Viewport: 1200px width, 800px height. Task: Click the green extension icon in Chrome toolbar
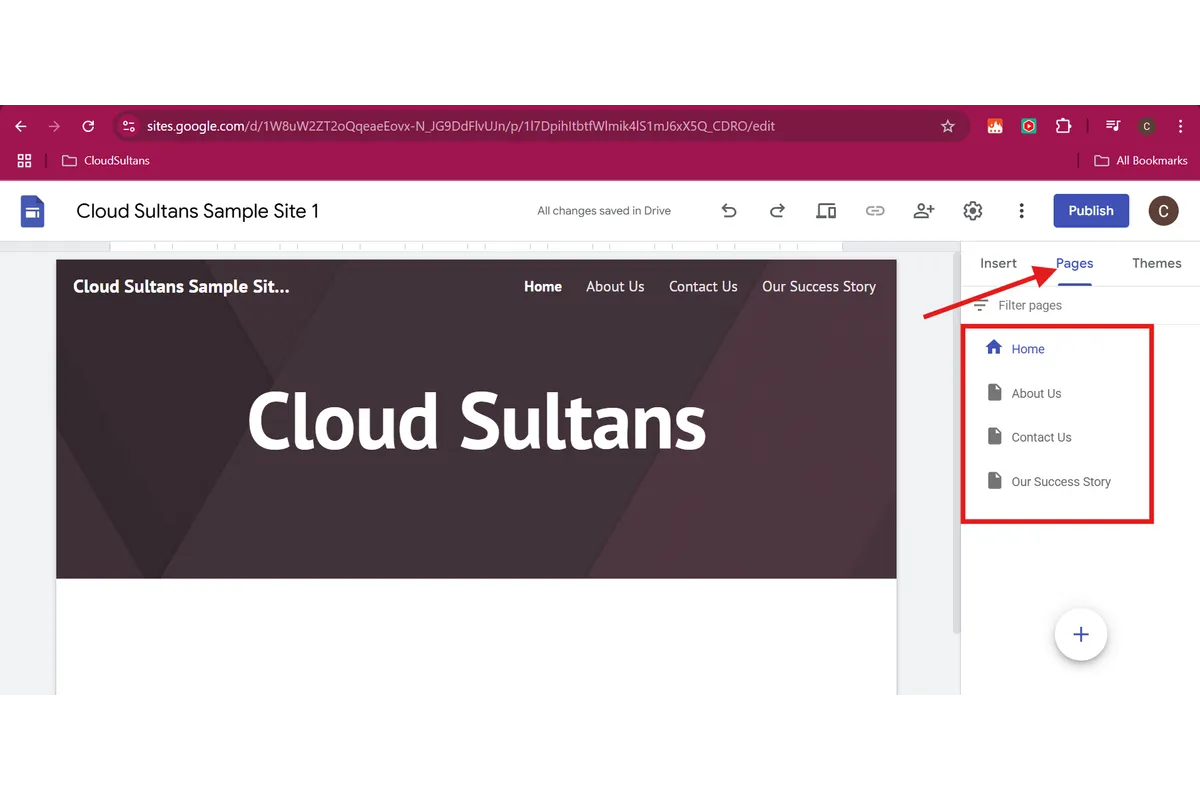[1029, 126]
